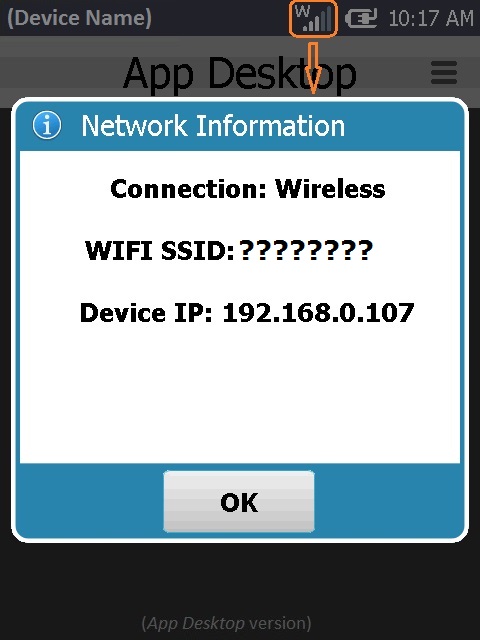The width and height of the screenshot is (480, 640).
Task: Click OK to dismiss Network Information
Action: tap(239, 502)
